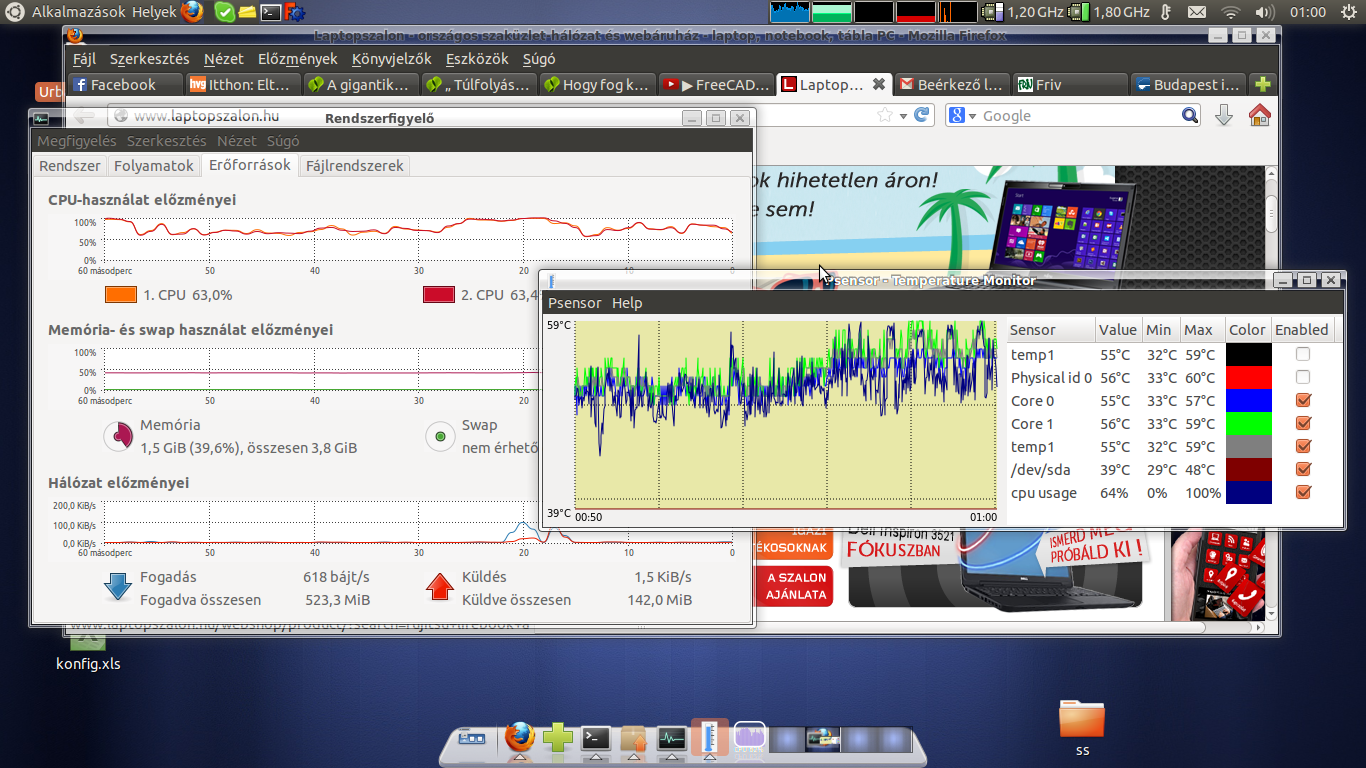This screenshot has height=768, width=1366.
Task: Open the package updater box icon in dock
Action: tap(634, 739)
